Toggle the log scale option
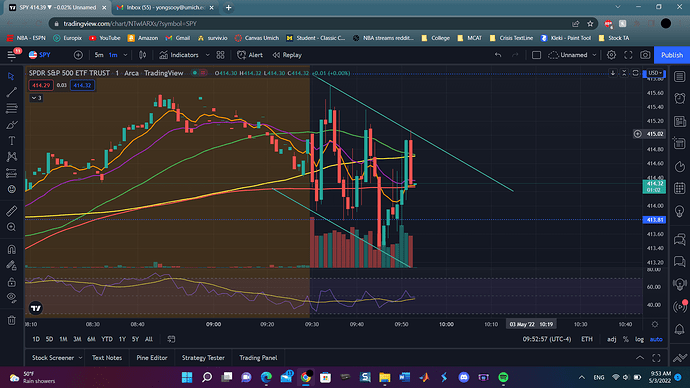The height and width of the screenshot is (388, 690). (x=639, y=339)
